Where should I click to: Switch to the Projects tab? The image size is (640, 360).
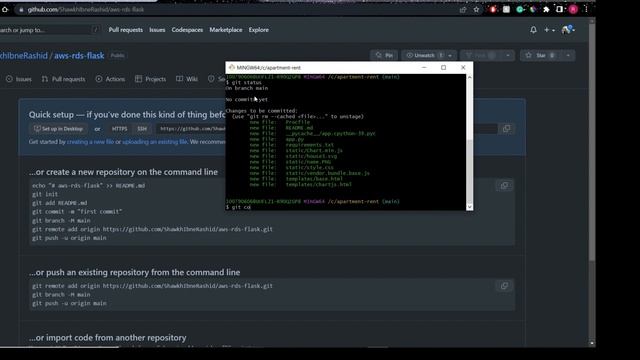150,79
